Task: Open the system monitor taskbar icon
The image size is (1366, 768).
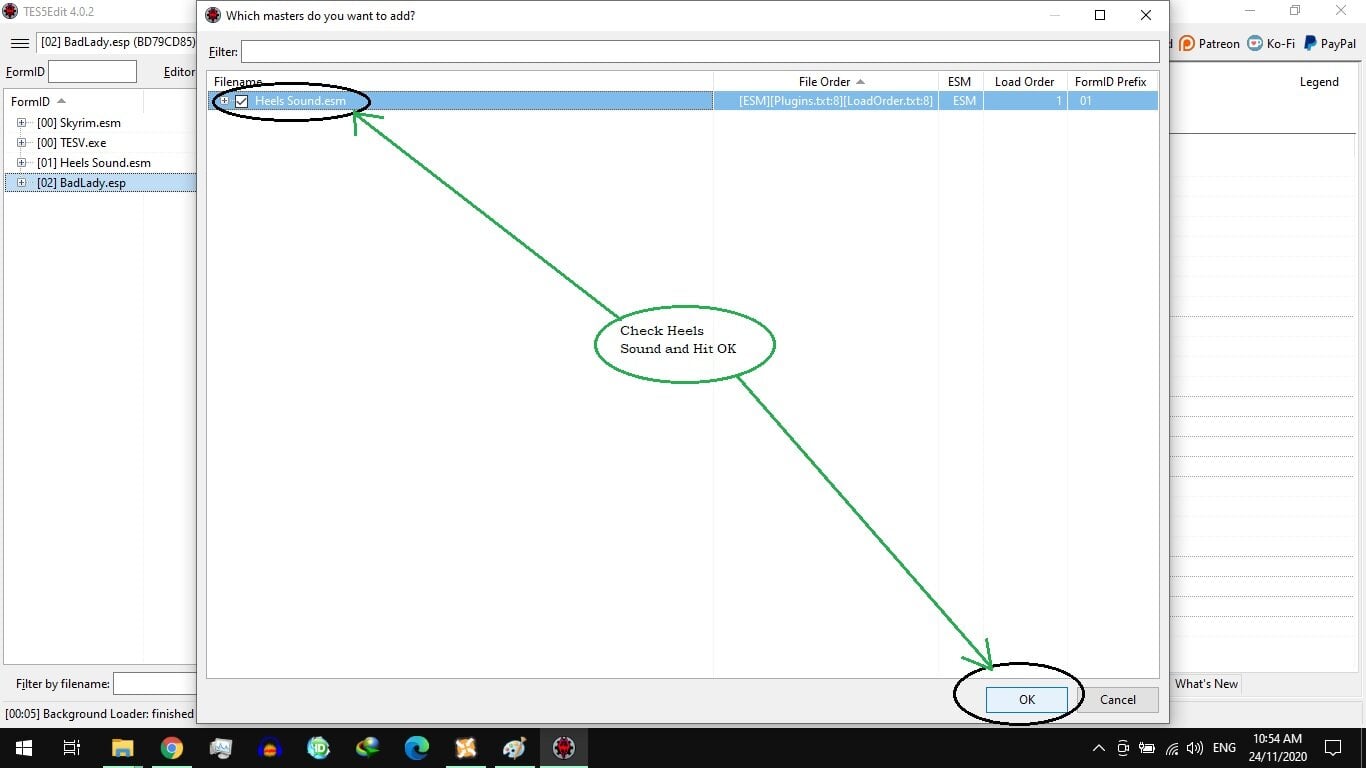Action: (x=221, y=748)
